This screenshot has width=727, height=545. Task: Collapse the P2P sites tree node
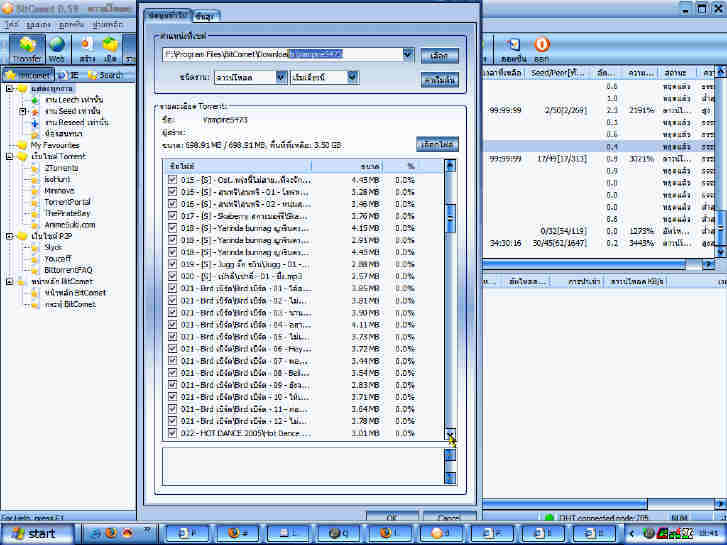point(9,236)
